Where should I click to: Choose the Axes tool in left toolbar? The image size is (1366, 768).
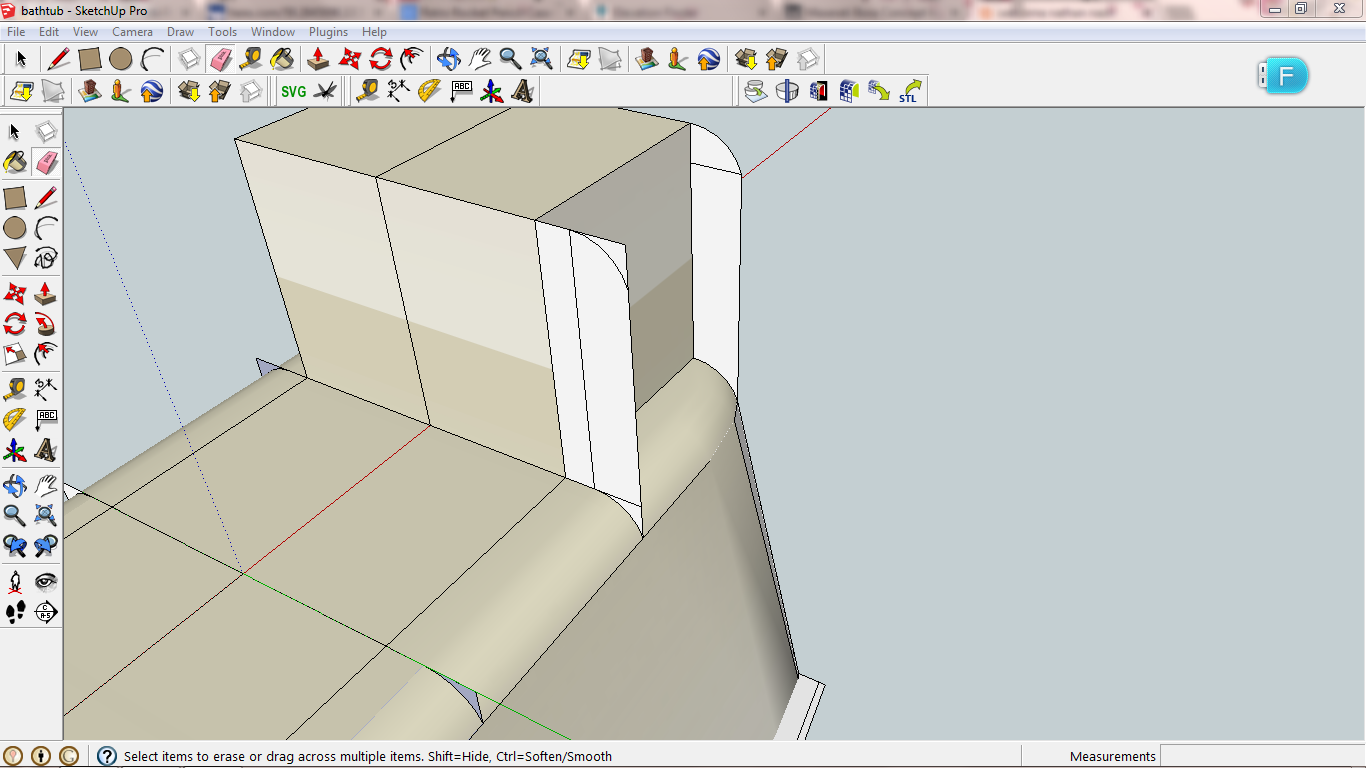(15, 450)
